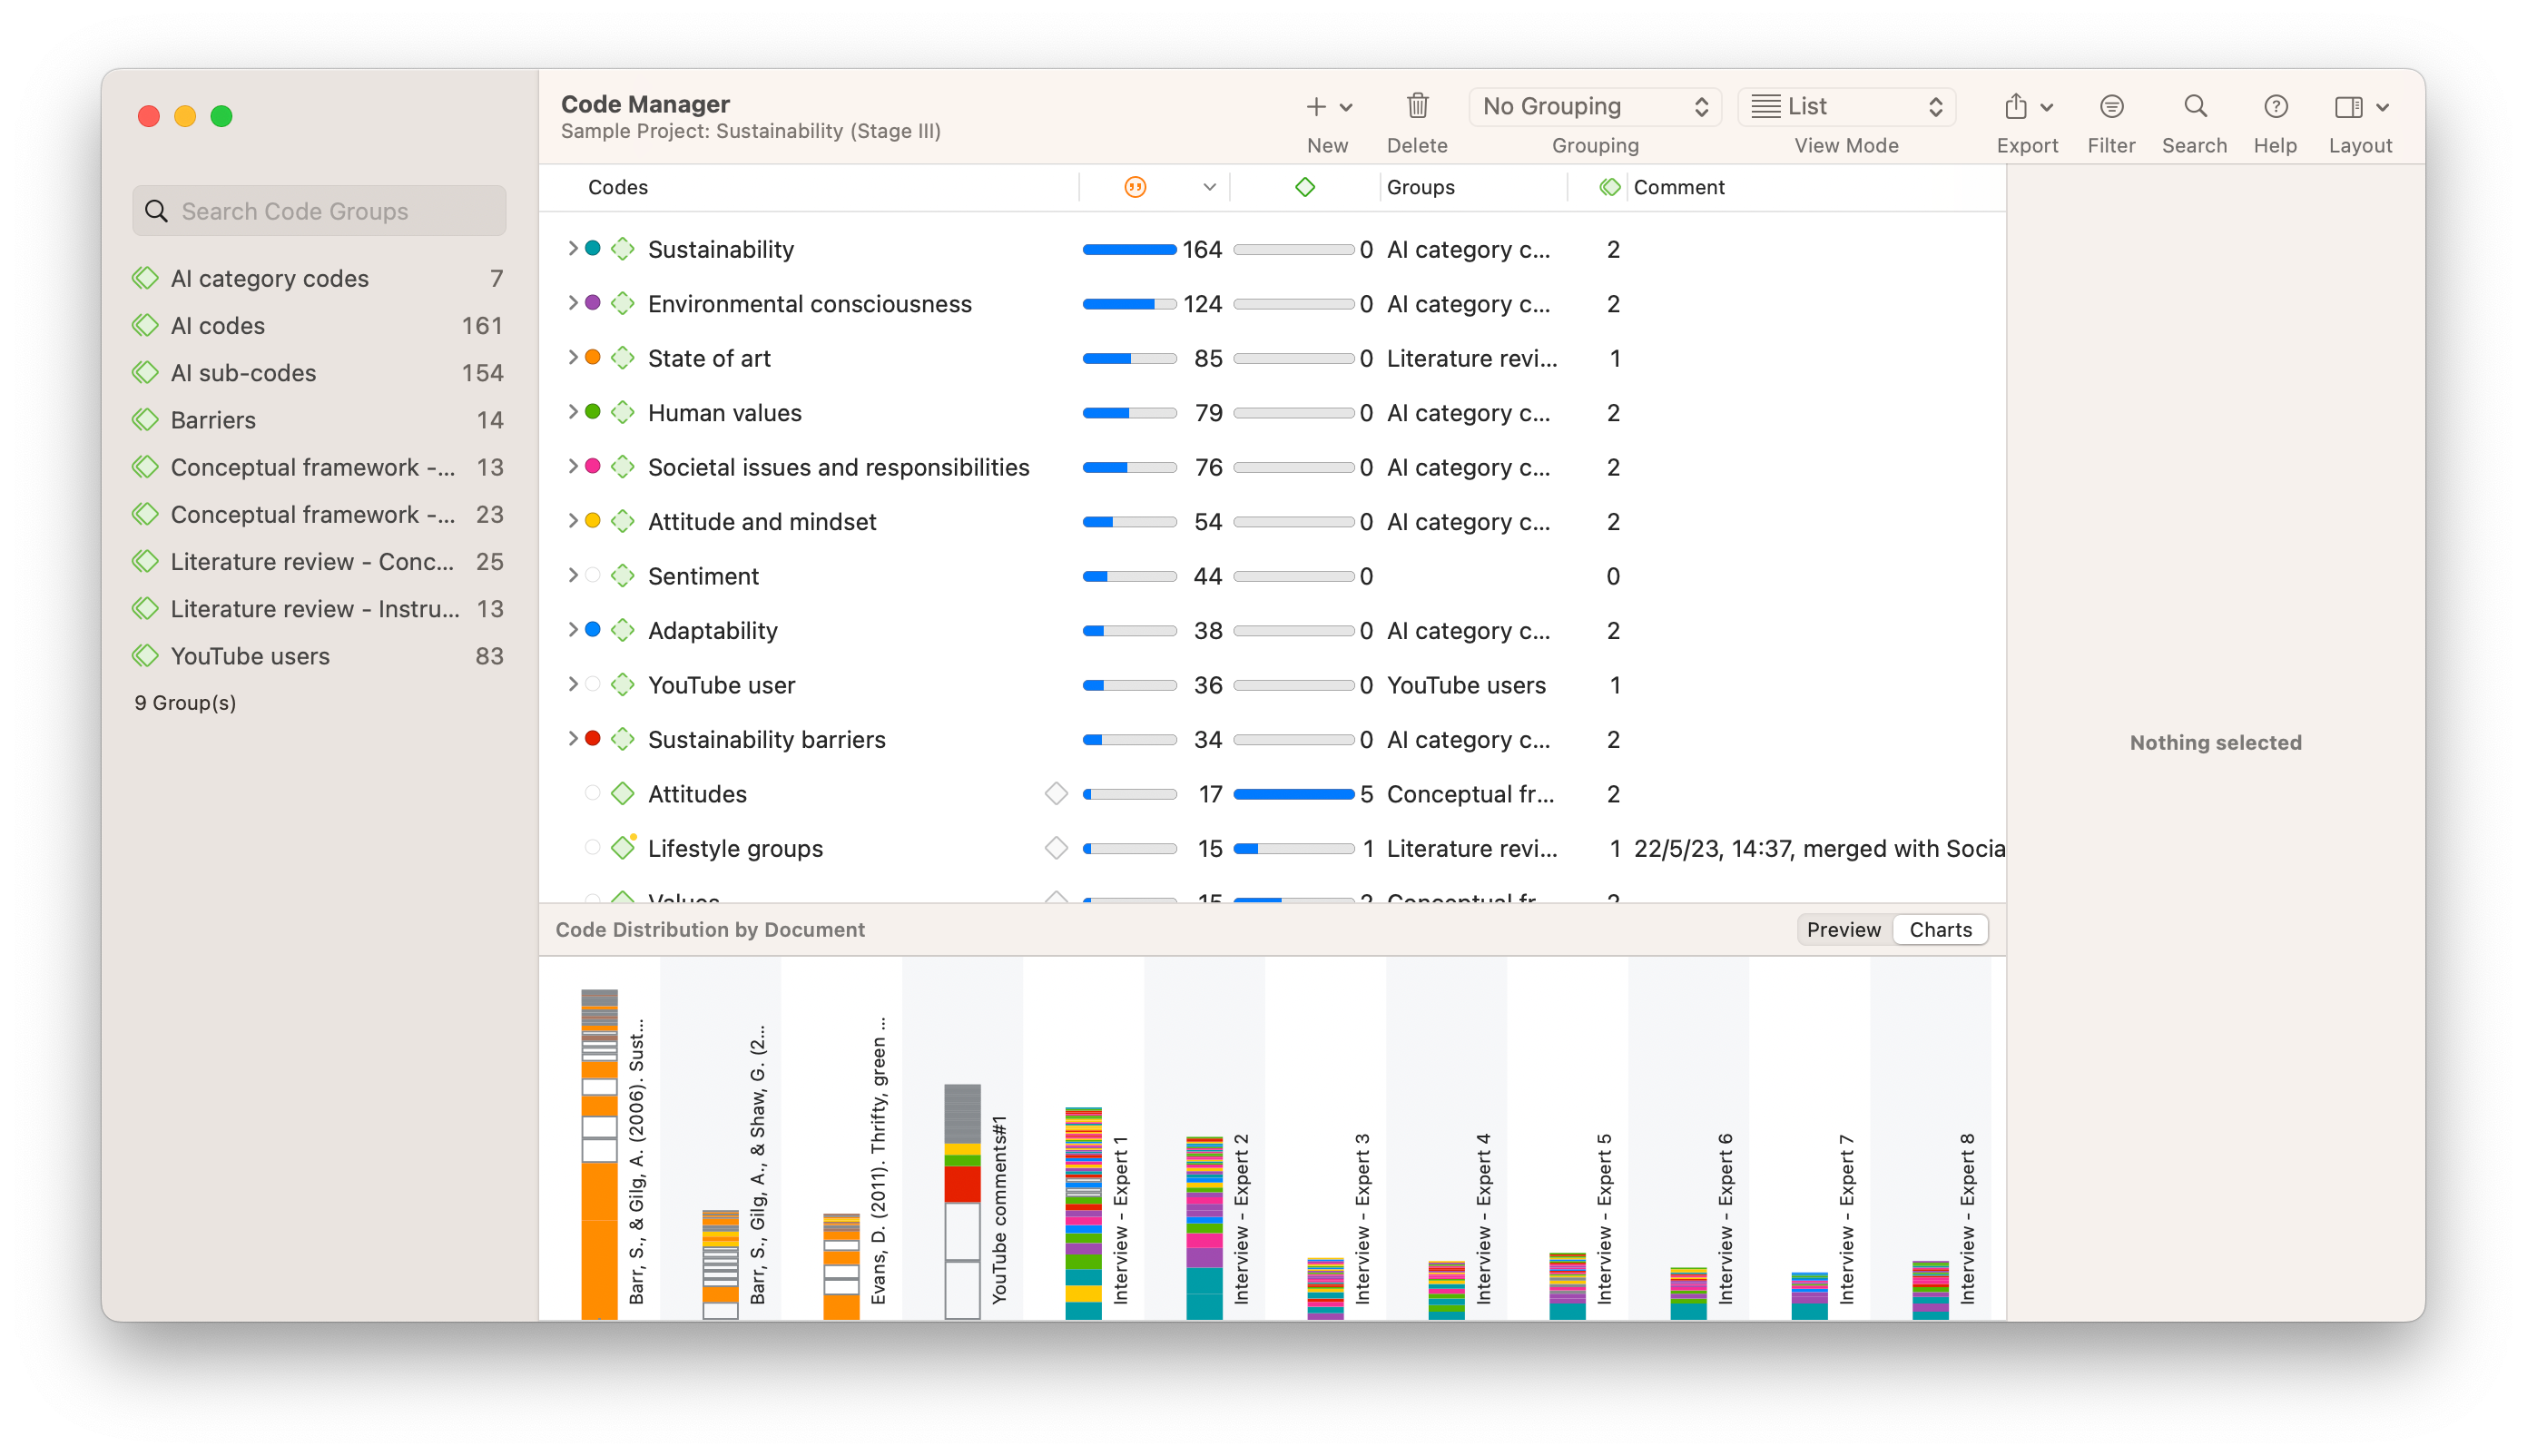Sort by the quotation count column icon
Image resolution: width=2527 pixels, height=1456 pixels.
[x=1135, y=187]
